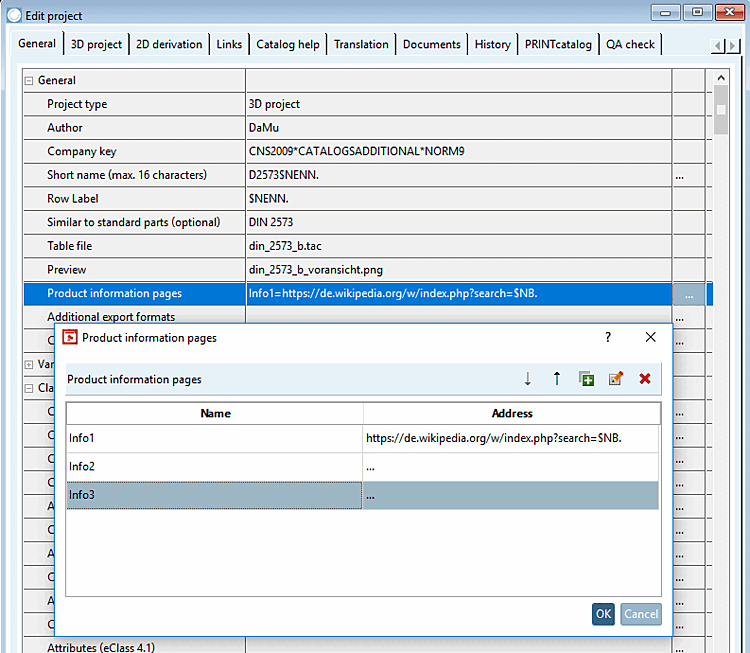Viewport: 750px width, 653px height.
Task: Confirm dialog with OK button
Action: [x=603, y=614]
